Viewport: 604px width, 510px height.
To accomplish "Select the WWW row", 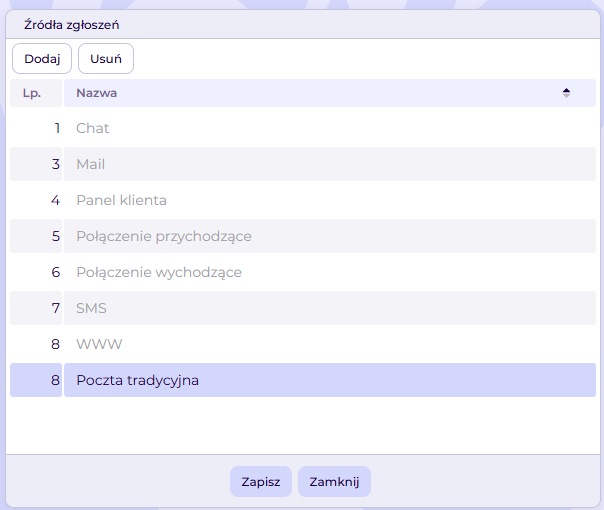I will point(303,344).
